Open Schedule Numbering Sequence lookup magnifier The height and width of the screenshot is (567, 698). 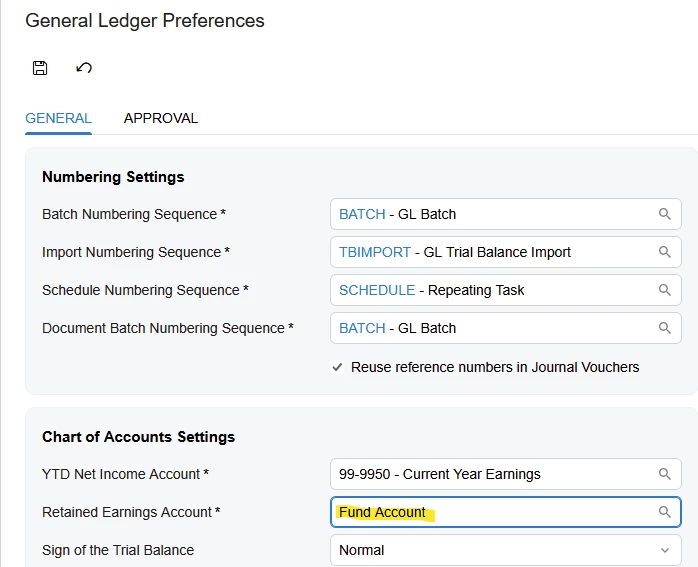[665, 290]
